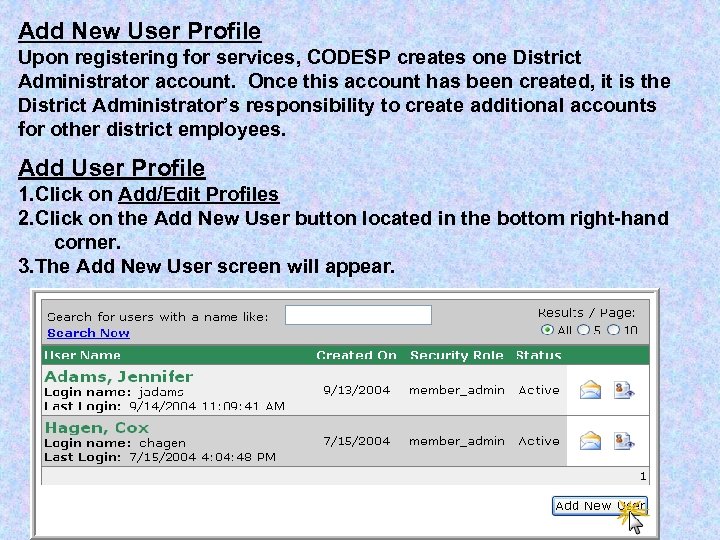Viewport: 720px width, 540px height.
Task: Click the Status column header
Action: coord(538,355)
